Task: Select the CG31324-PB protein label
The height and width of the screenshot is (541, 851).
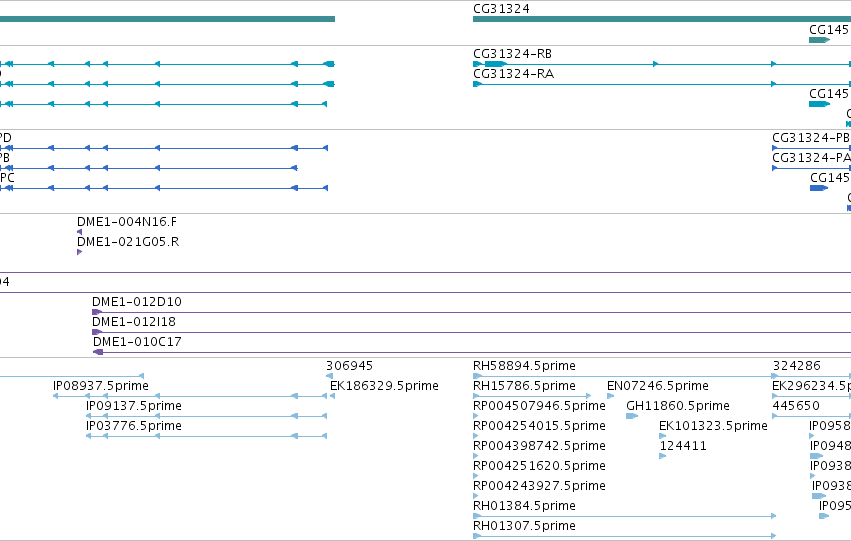Action: click(811, 138)
